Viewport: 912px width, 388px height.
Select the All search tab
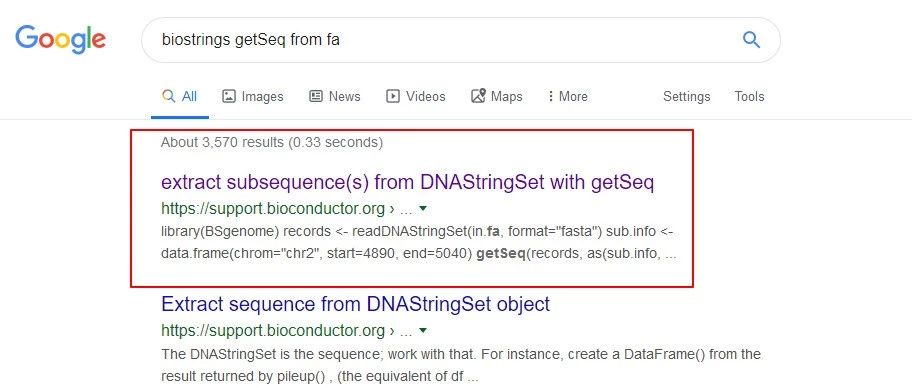click(180, 97)
